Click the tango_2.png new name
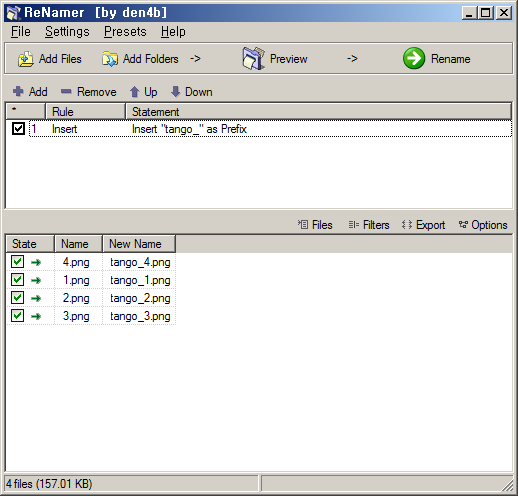 pyautogui.click(x=140, y=298)
